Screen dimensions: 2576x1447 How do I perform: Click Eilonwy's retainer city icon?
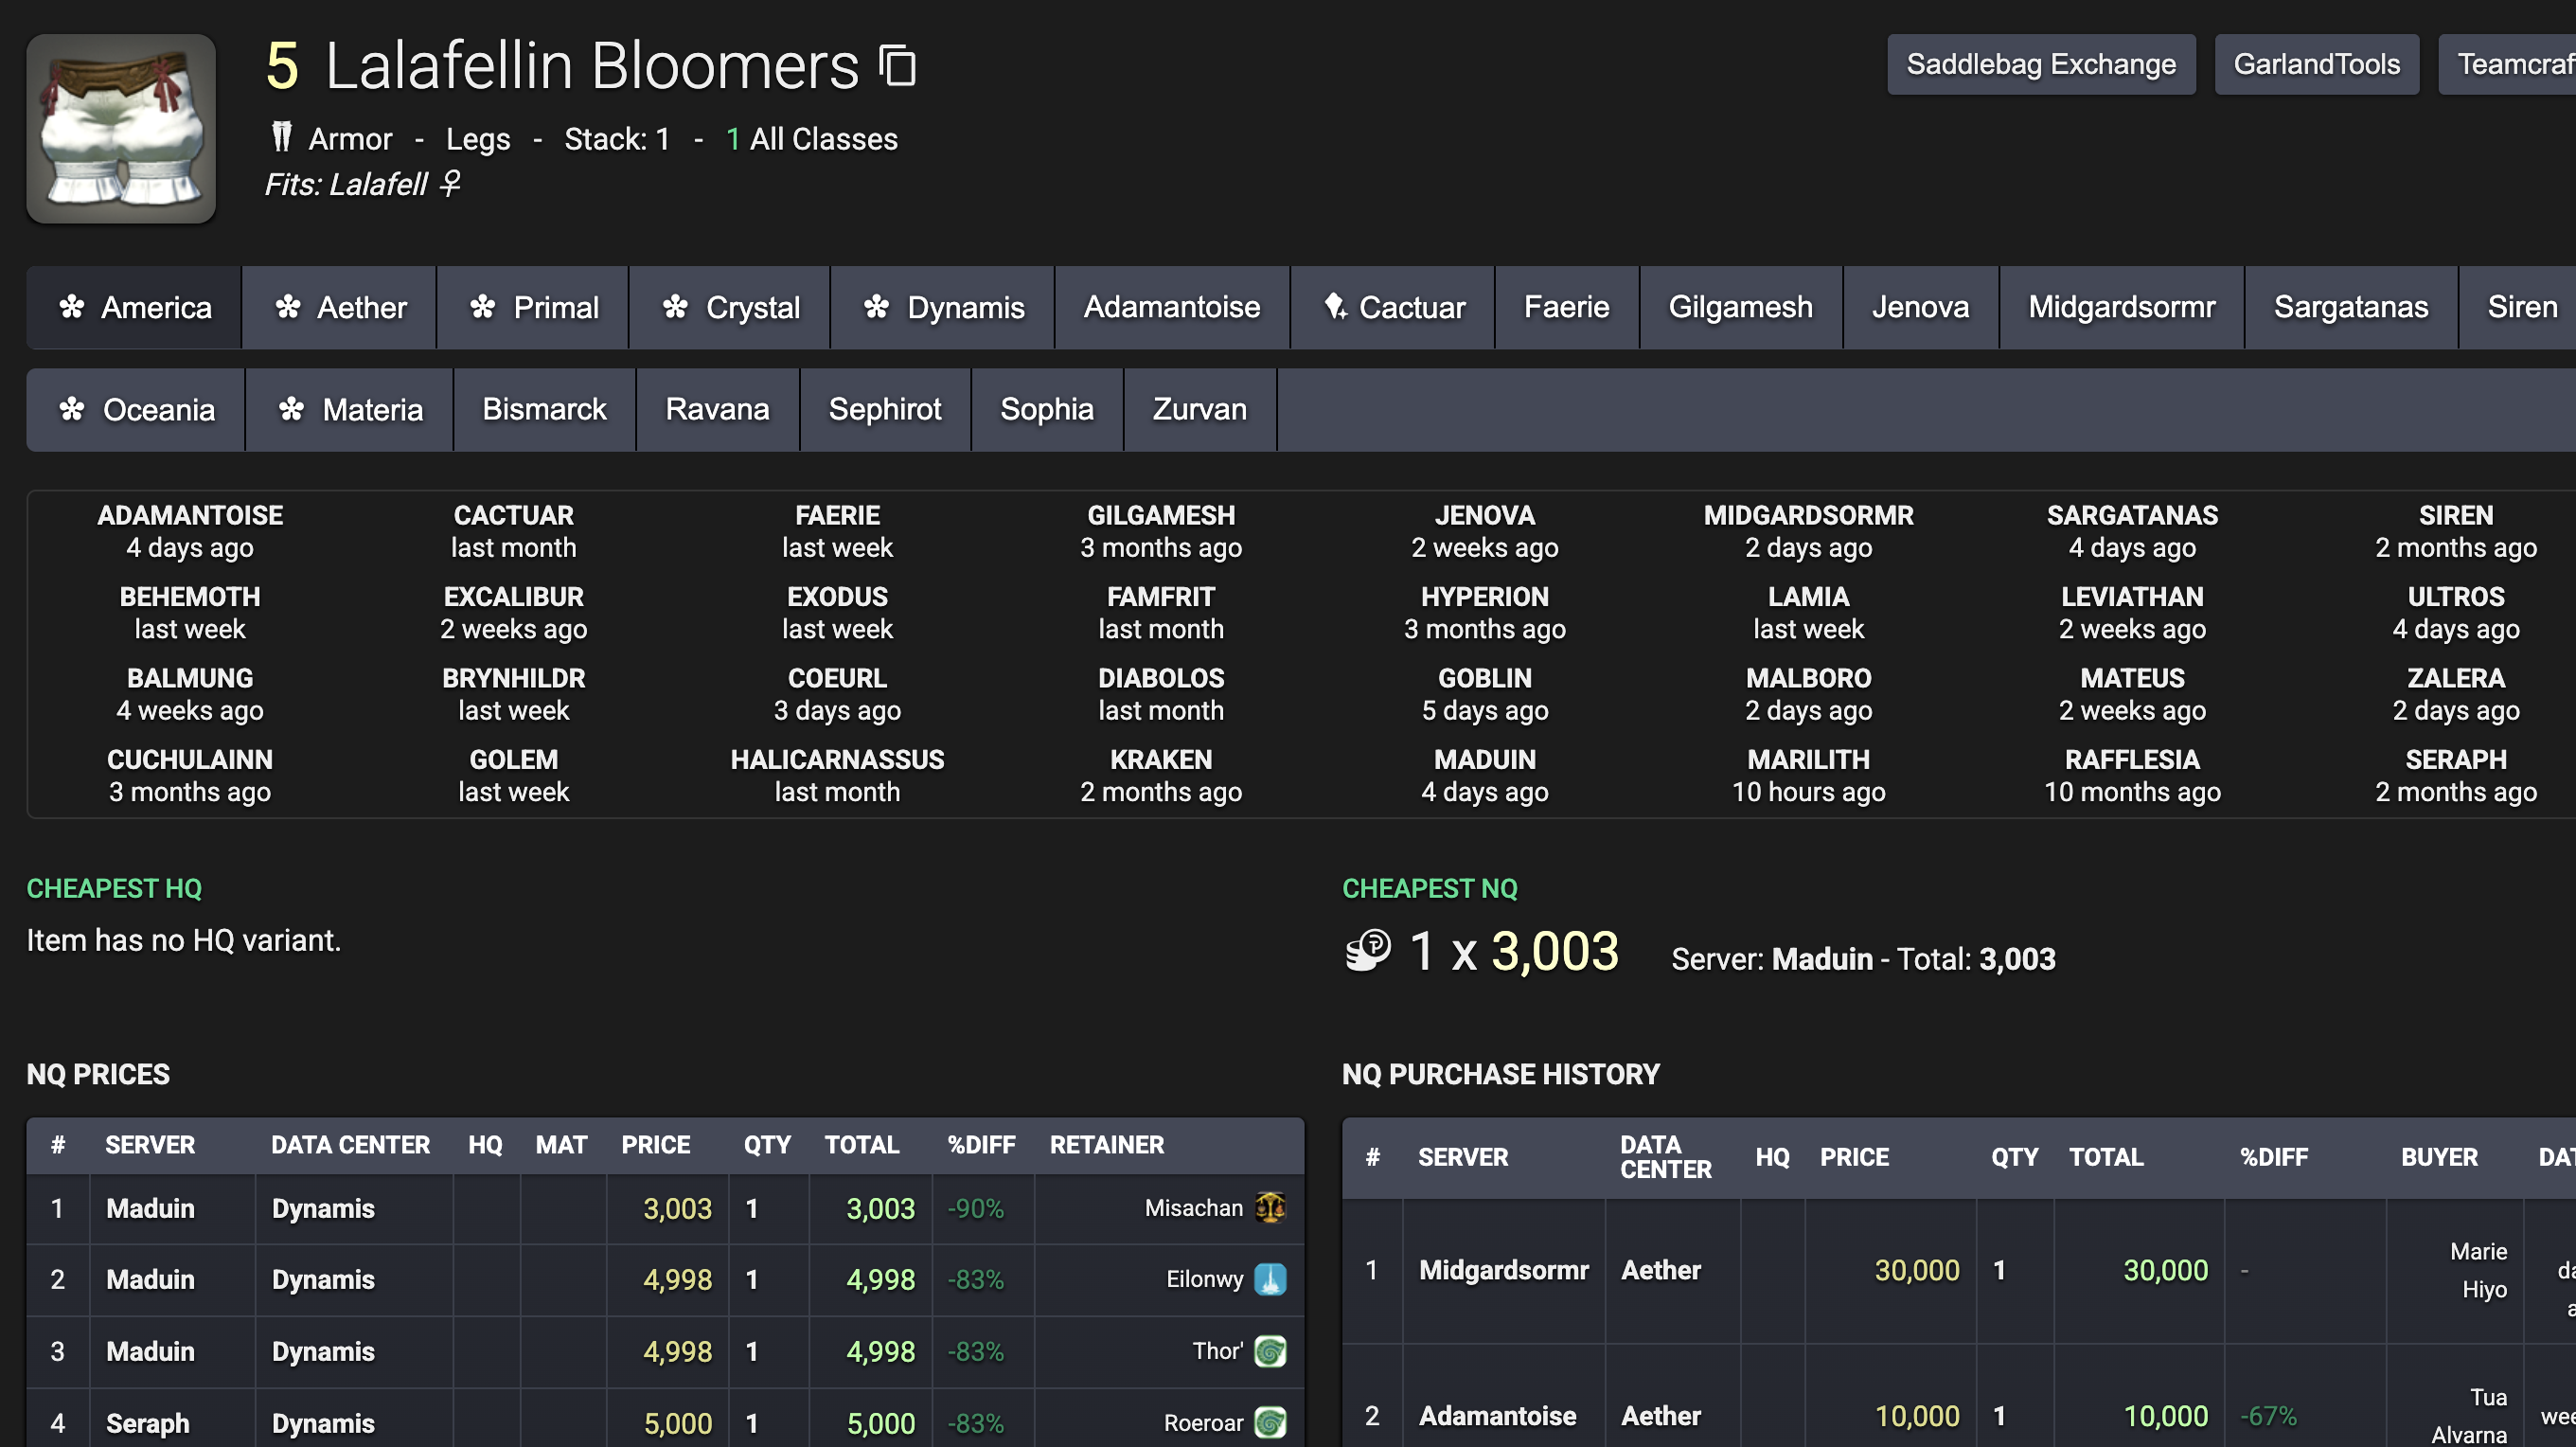pos(1270,1279)
